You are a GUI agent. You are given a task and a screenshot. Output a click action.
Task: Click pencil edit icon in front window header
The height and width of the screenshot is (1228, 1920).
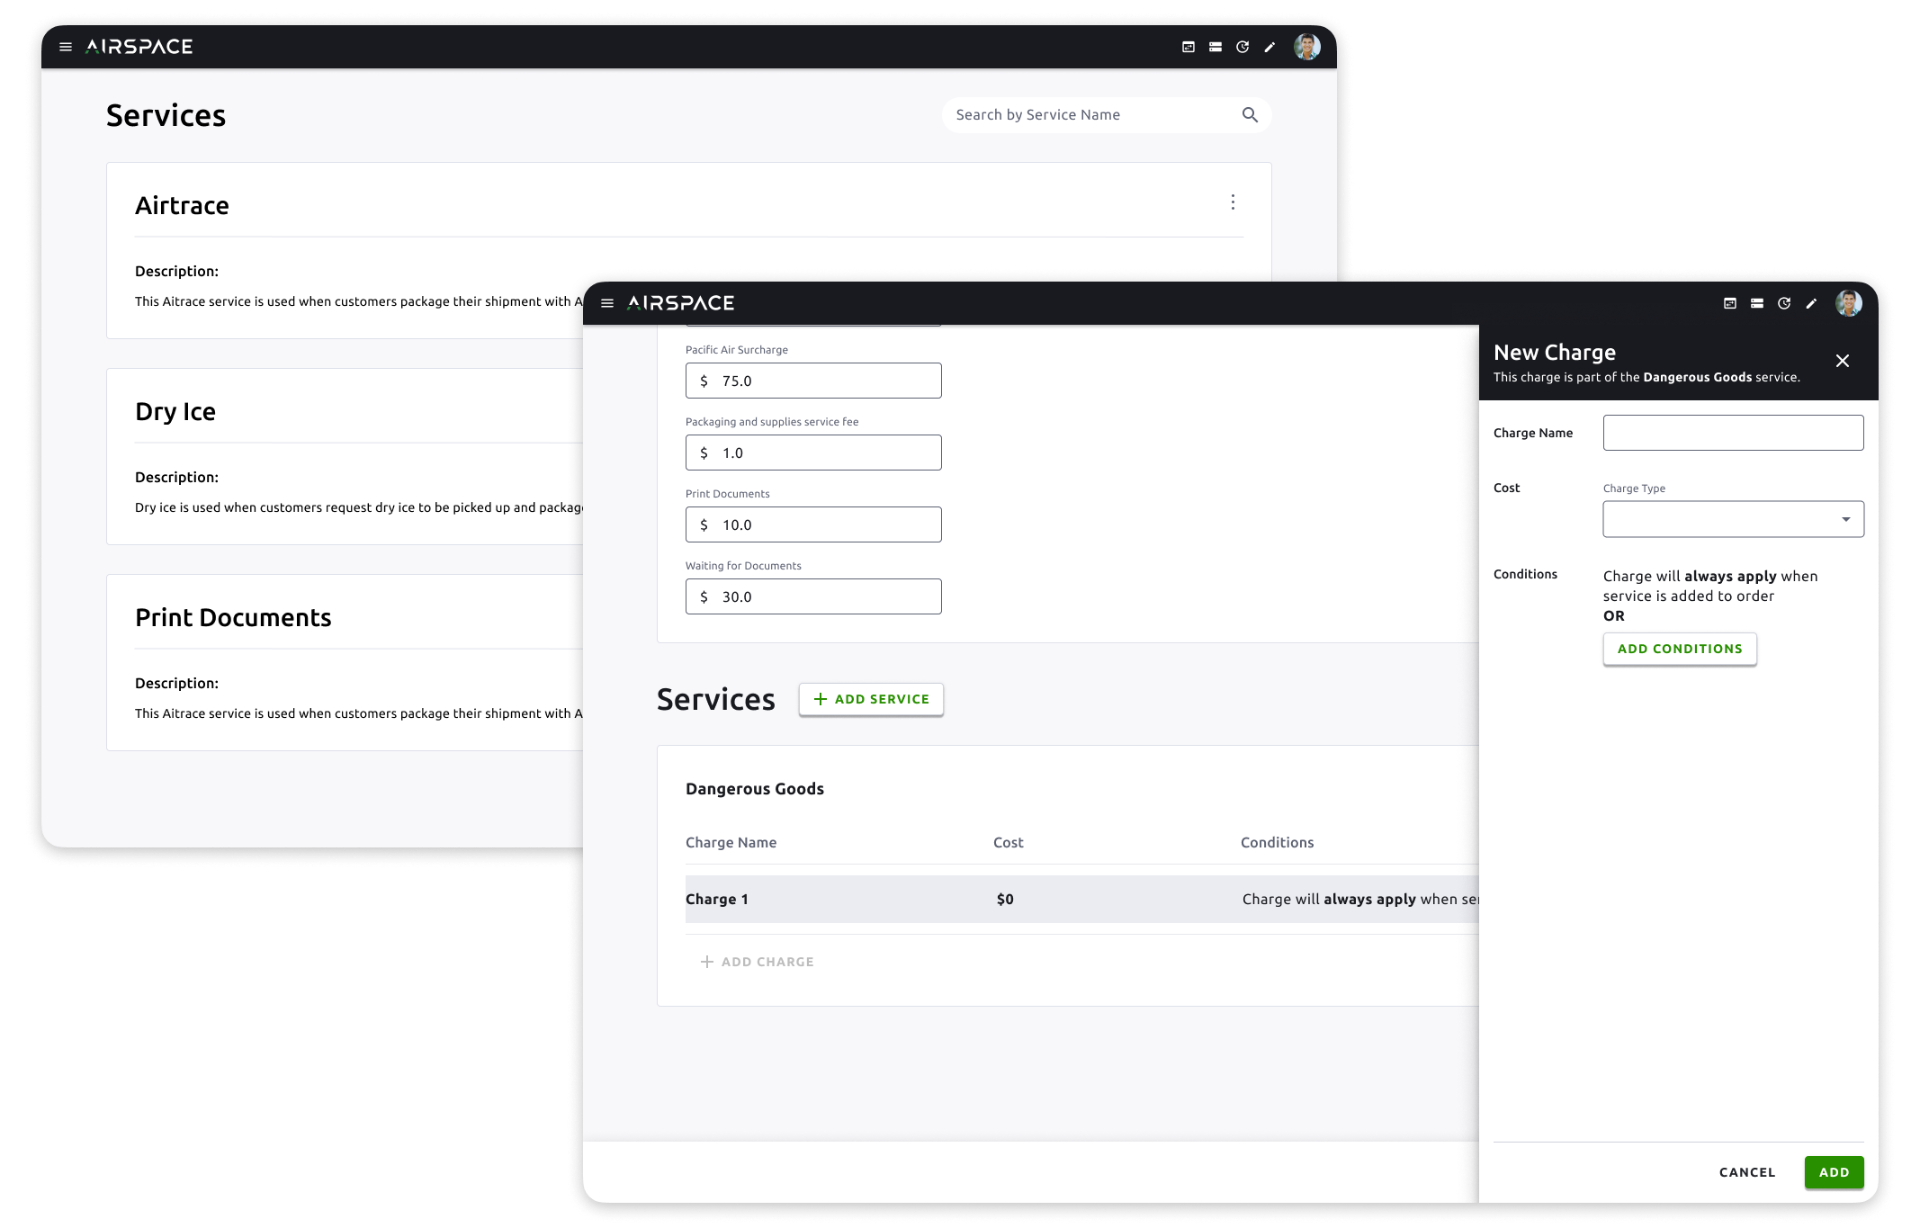[x=1811, y=303]
